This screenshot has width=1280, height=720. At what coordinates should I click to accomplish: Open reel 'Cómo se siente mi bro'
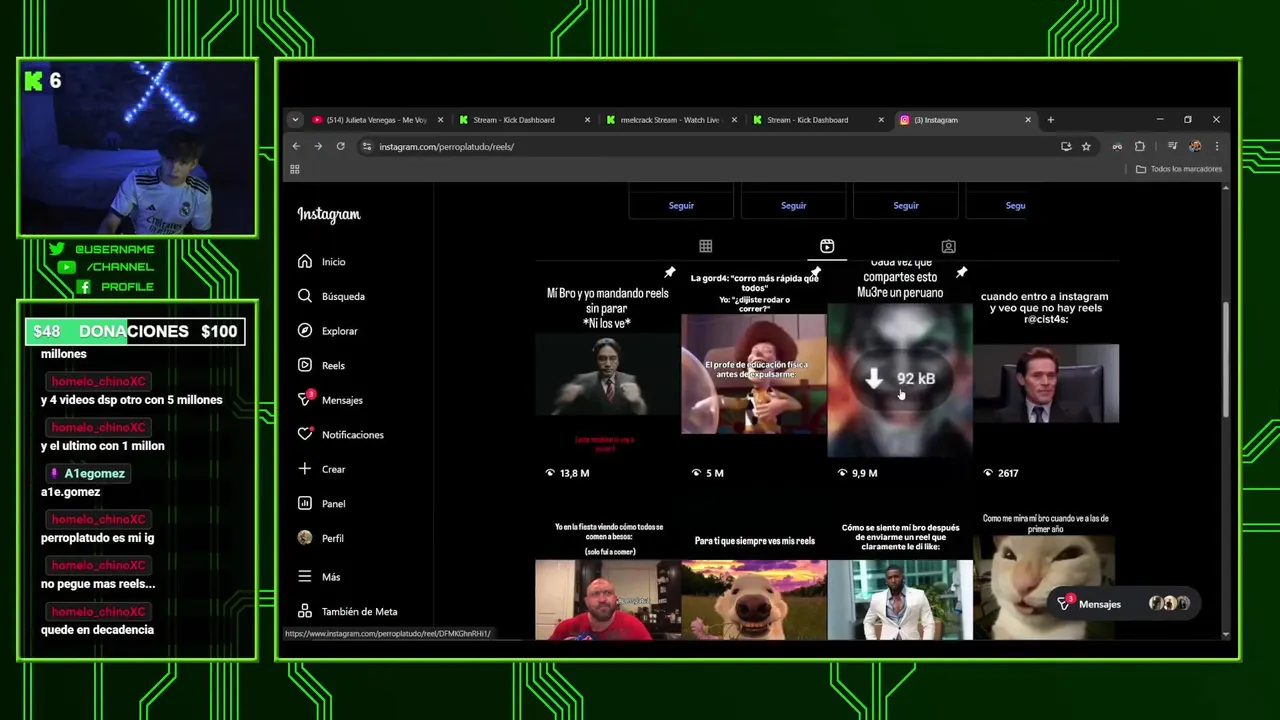[x=900, y=576]
